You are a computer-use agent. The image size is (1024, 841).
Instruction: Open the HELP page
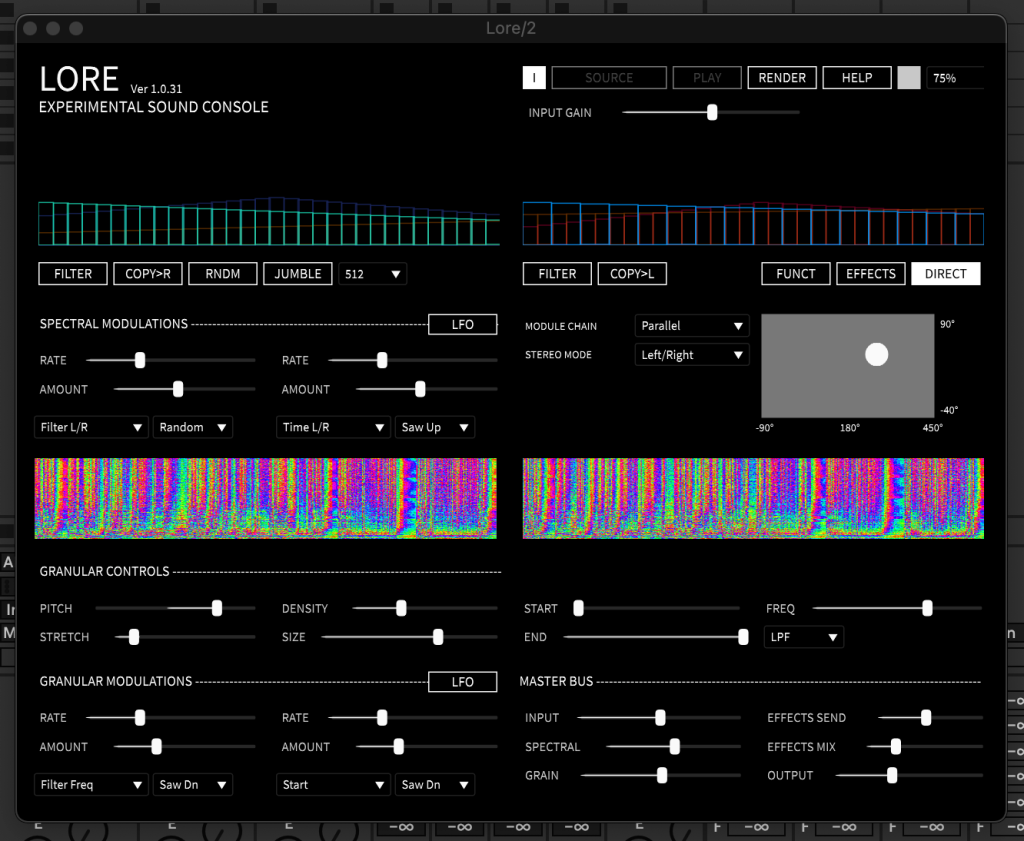856,78
